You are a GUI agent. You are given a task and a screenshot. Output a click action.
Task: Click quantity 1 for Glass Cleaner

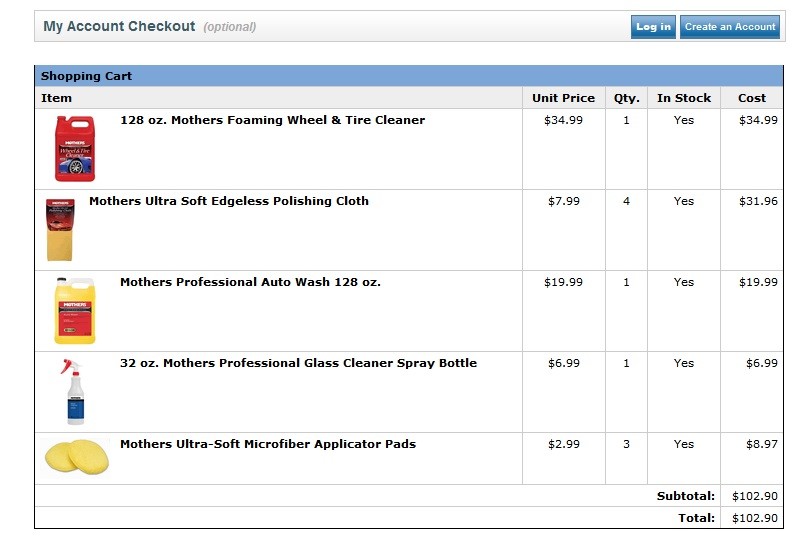(x=626, y=364)
